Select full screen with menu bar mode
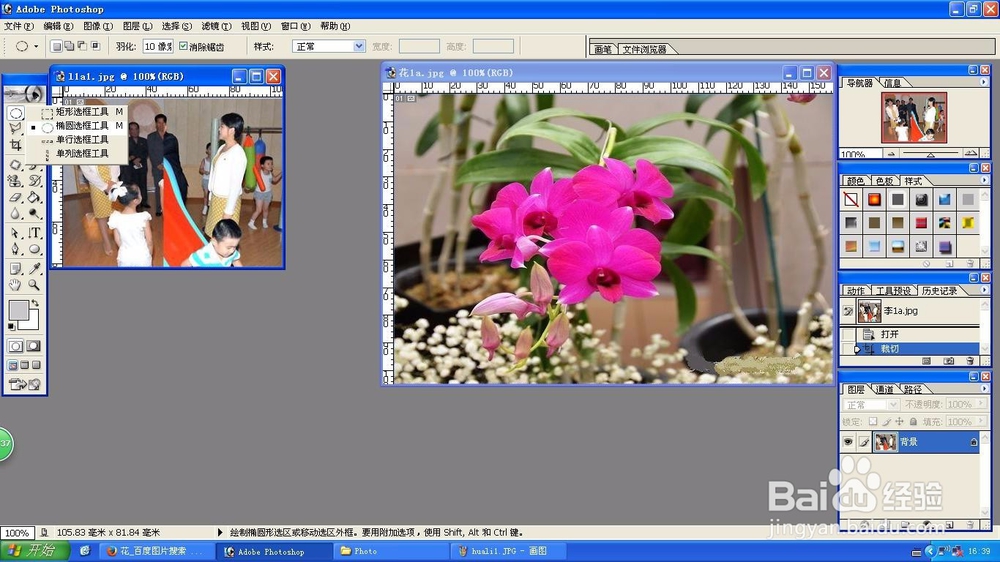Image resolution: width=1000 pixels, height=562 pixels. [x=24, y=365]
